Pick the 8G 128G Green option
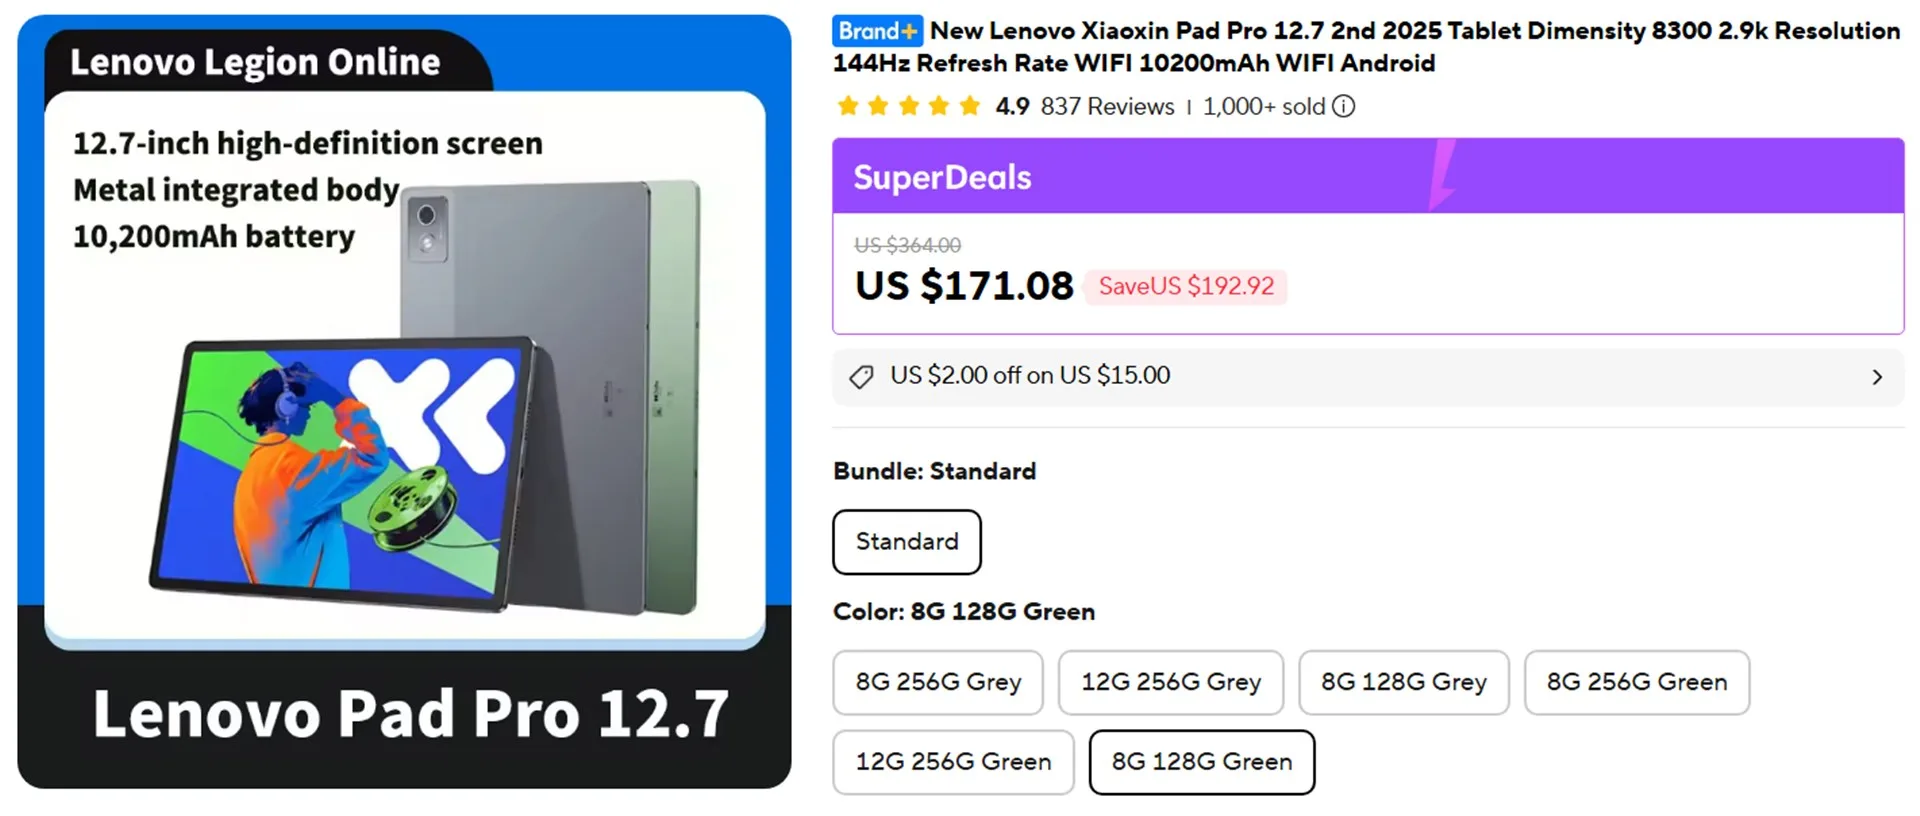The height and width of the screenshot is (816, 1920). coord(1201,762)
